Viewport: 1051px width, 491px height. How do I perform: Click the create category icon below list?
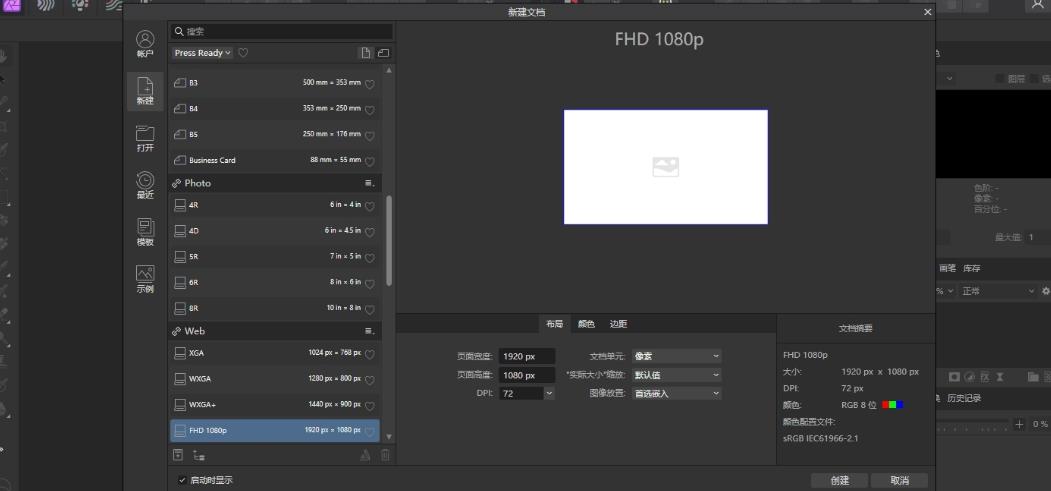(199, 455)
